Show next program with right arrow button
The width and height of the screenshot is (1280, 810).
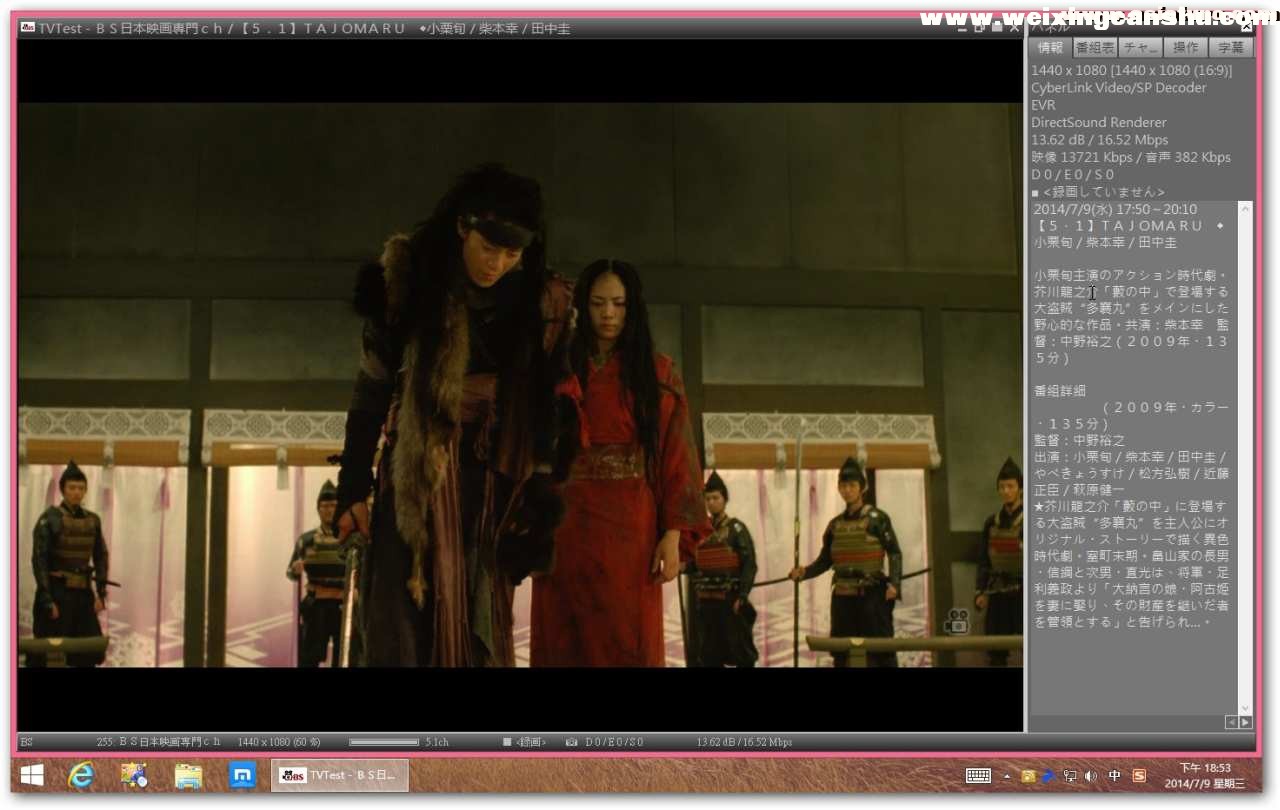(1245, 722)
